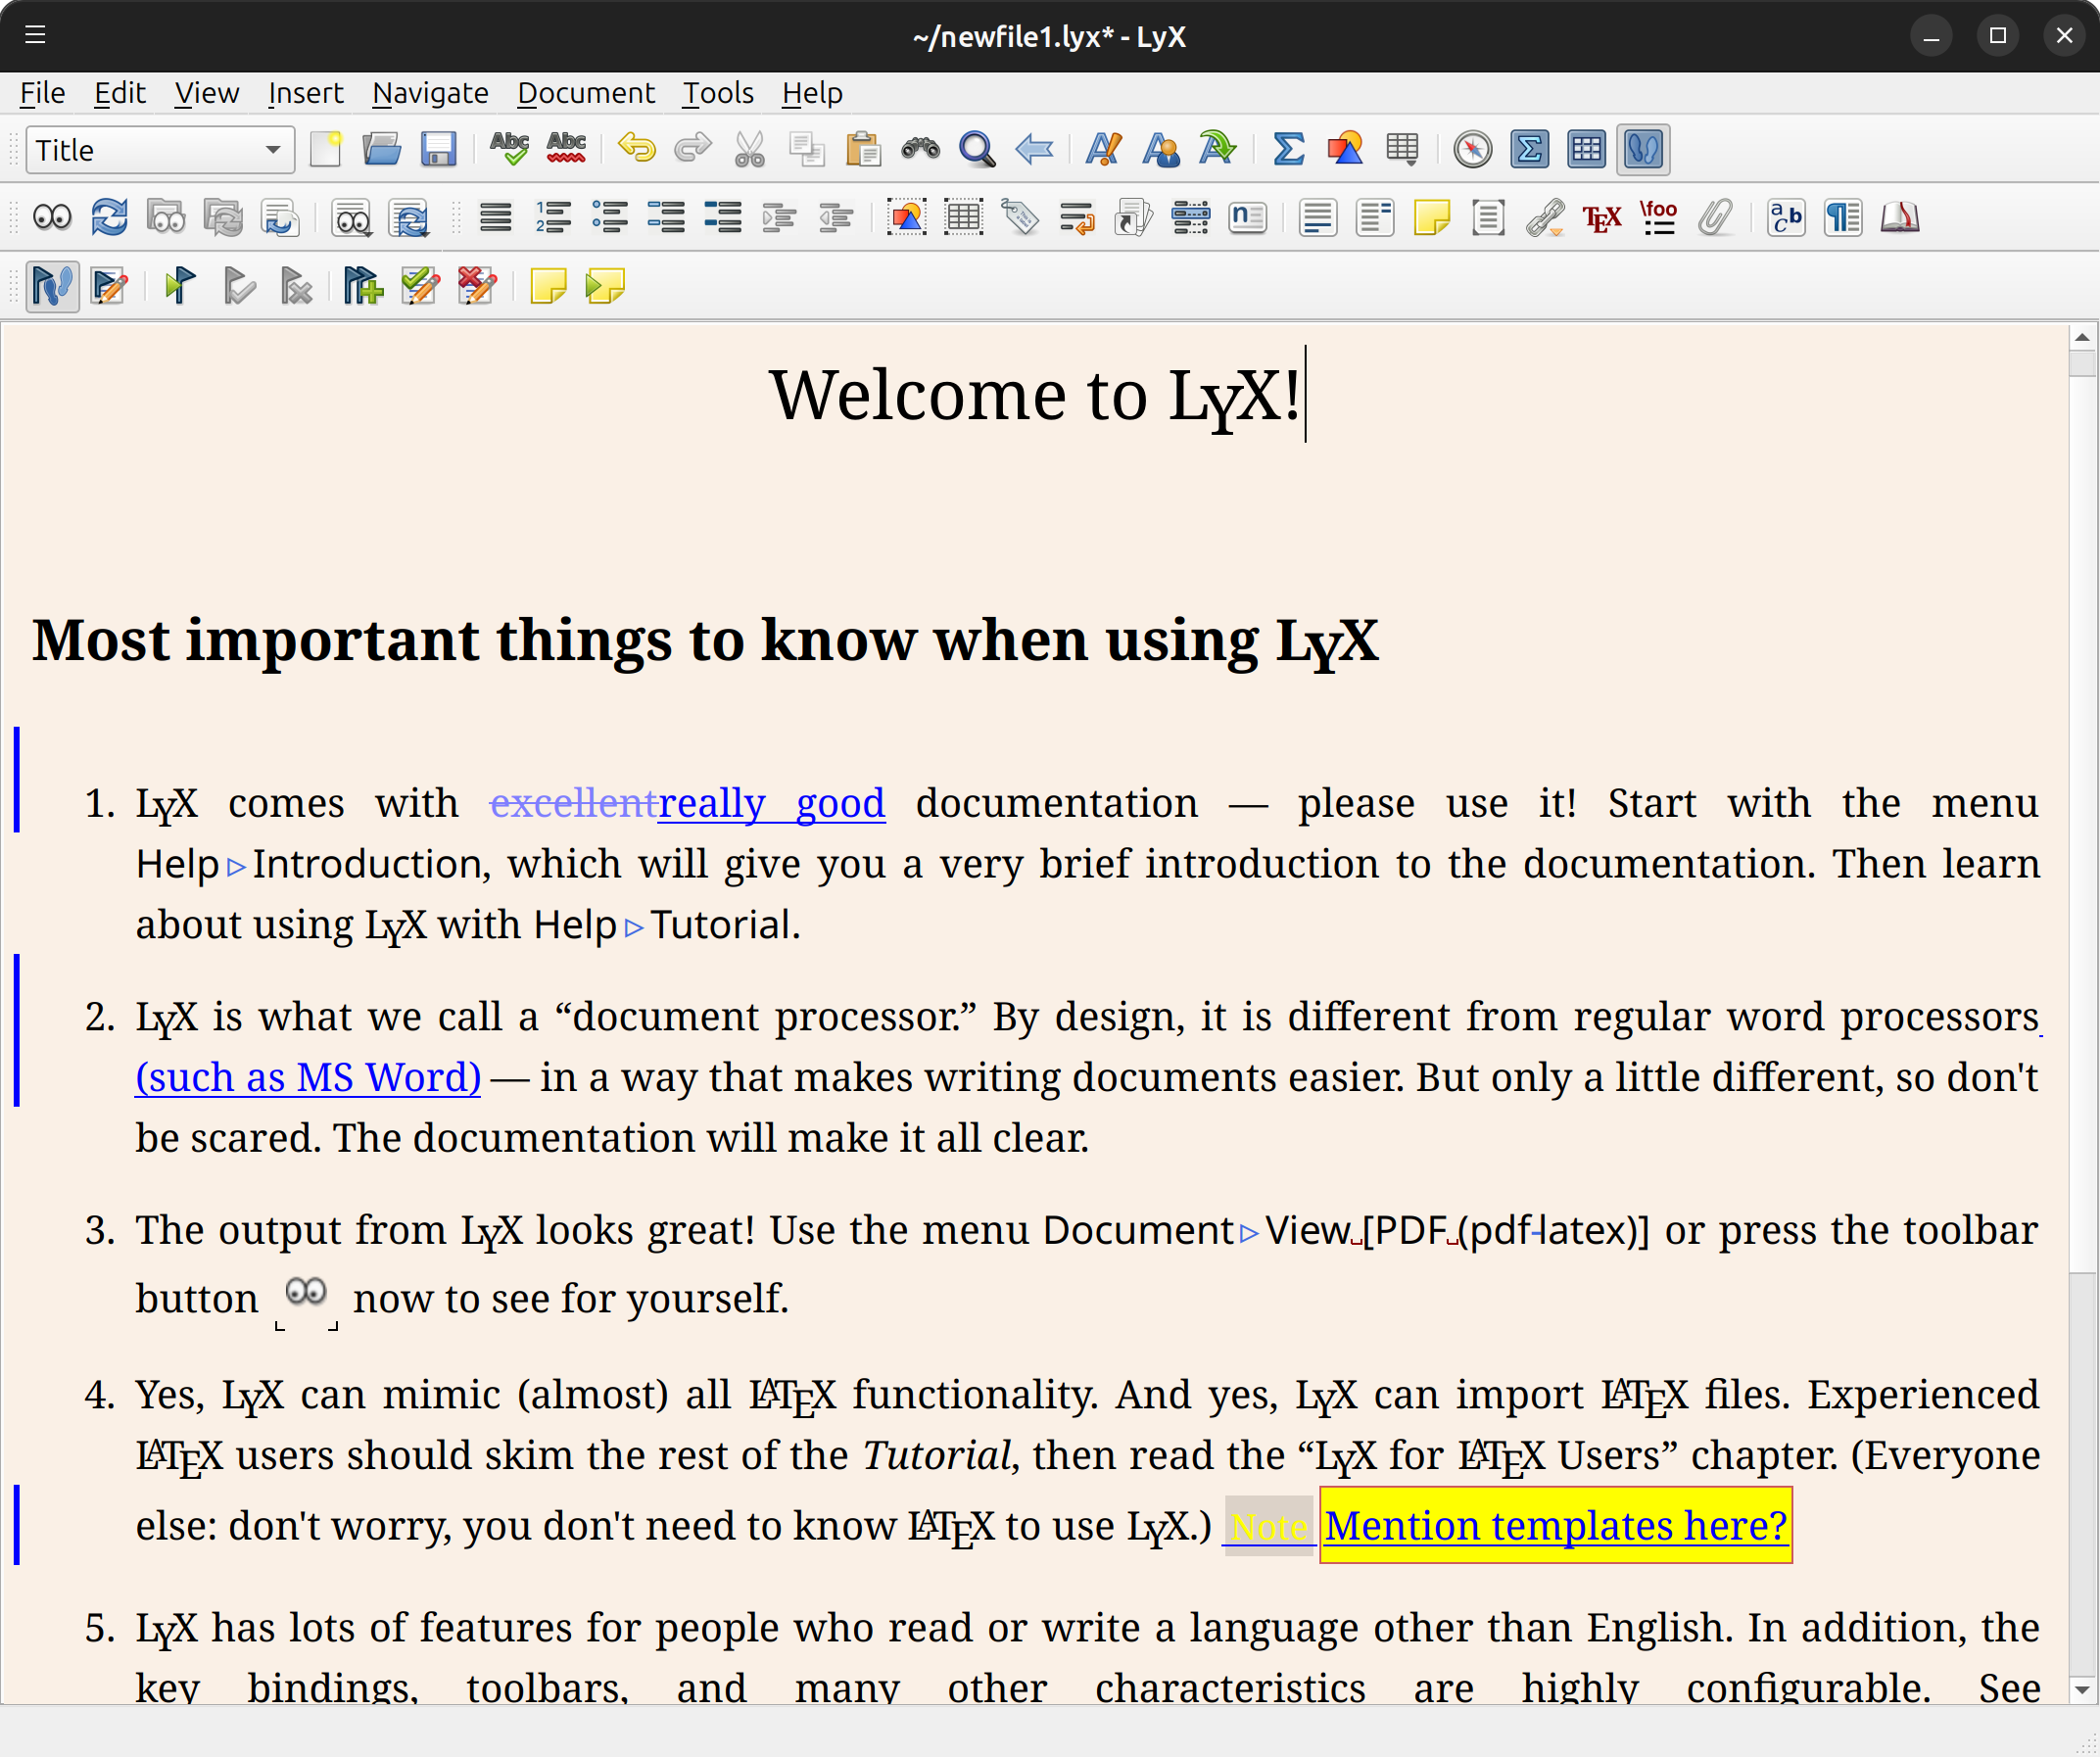Go to next note yellow arrow icon
The height and width of the screenshot is (1757, 2100).
coord(605,287)
